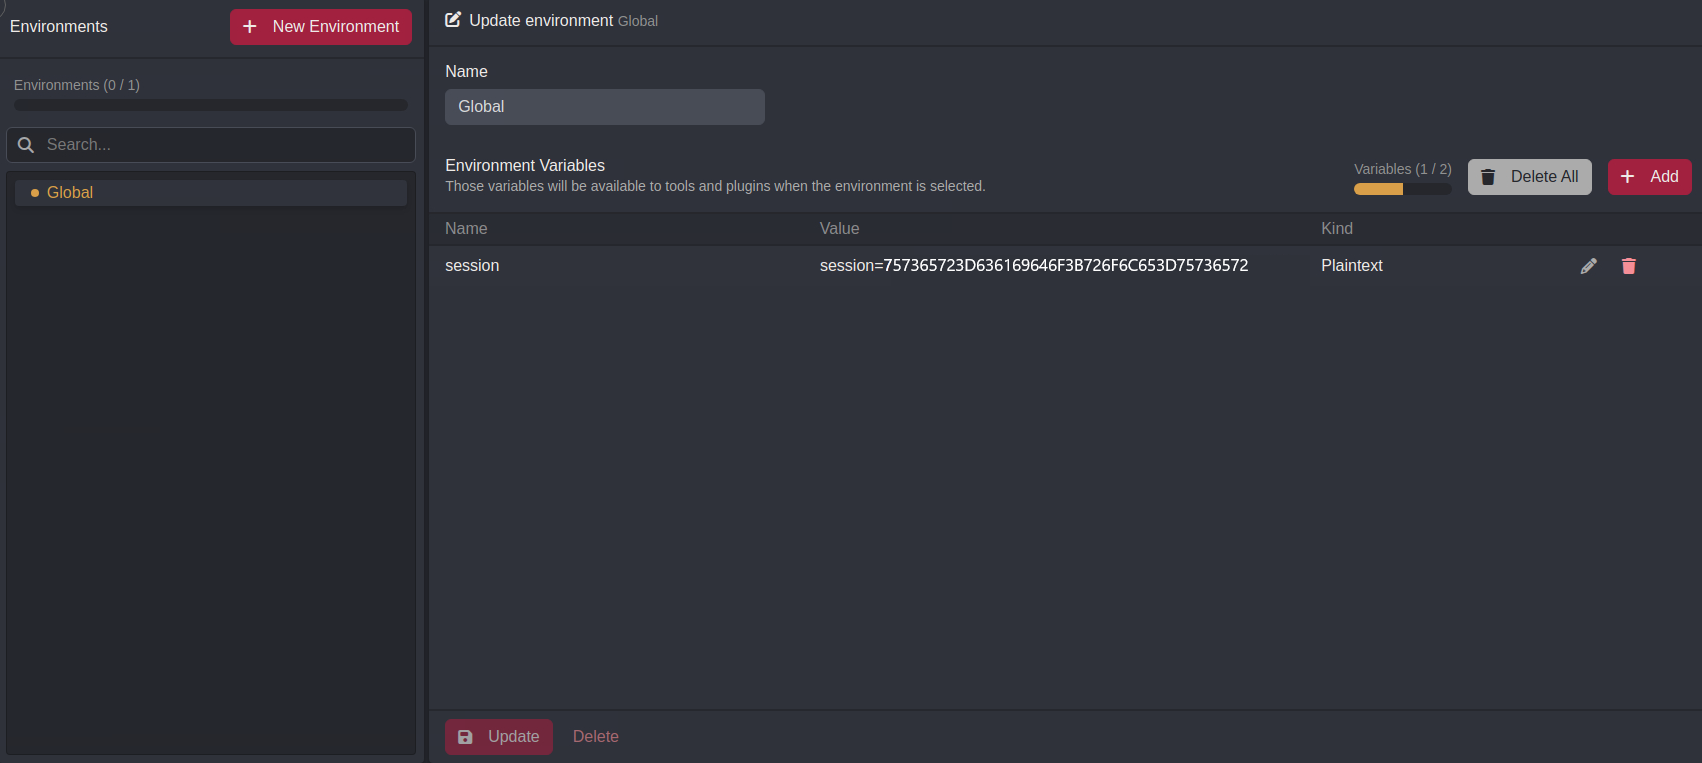This screenshot has height=763, width=1702.
Task: Click Update to save the environment
Action: (499, 736)
